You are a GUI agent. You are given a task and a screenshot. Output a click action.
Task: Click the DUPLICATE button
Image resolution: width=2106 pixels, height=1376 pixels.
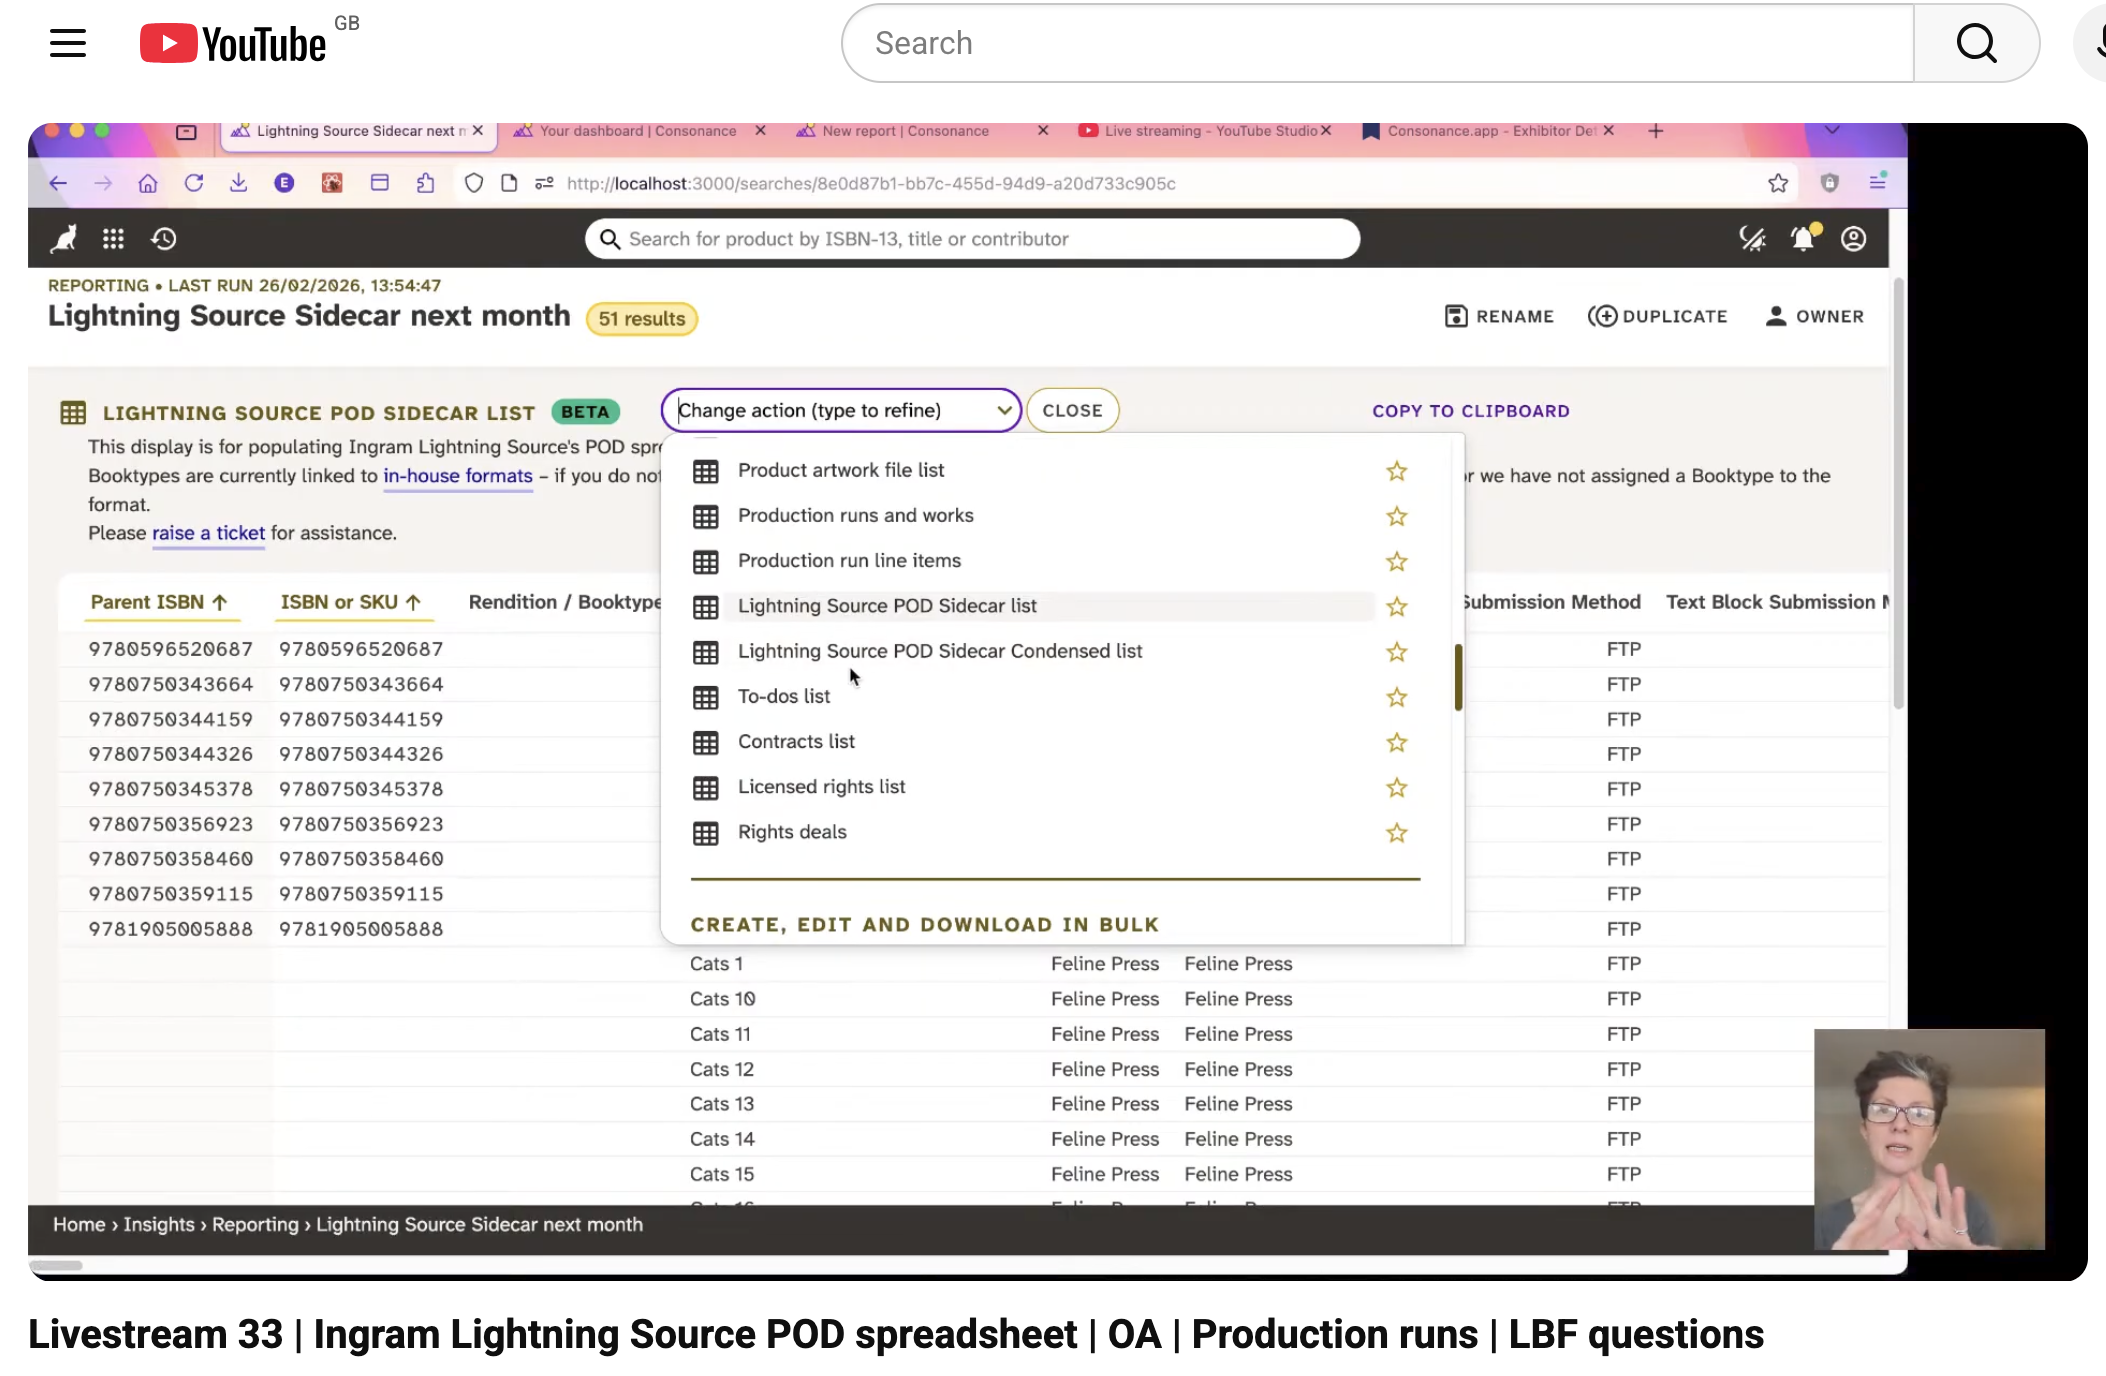(1658, 316)
